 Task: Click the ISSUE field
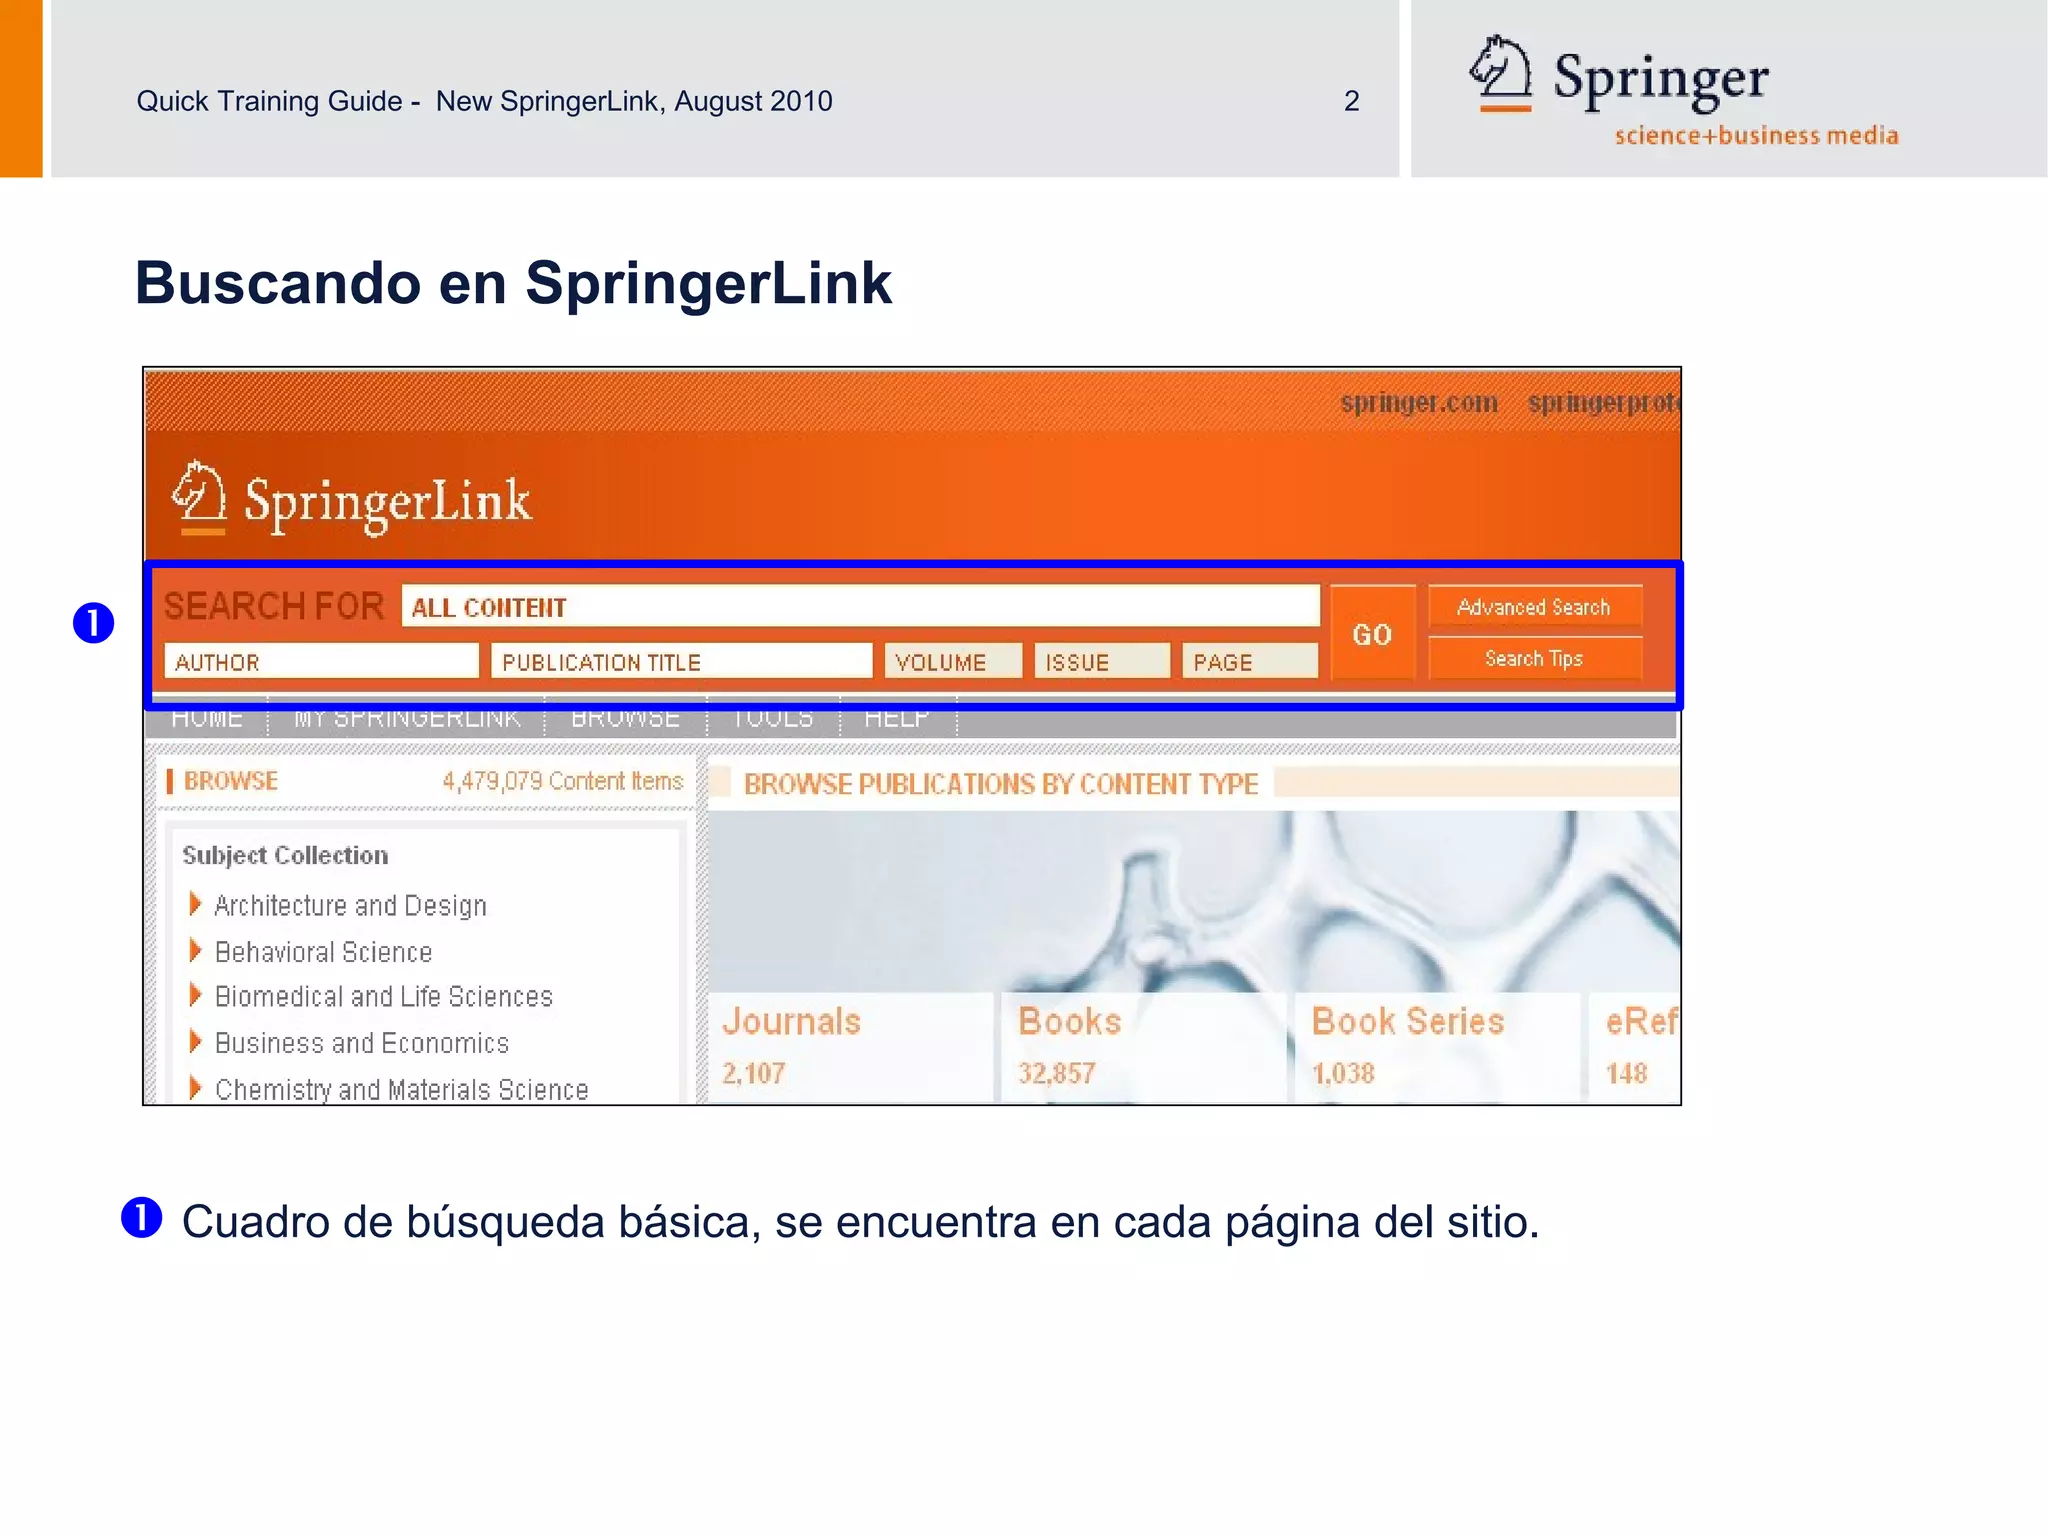(1101, 662)
